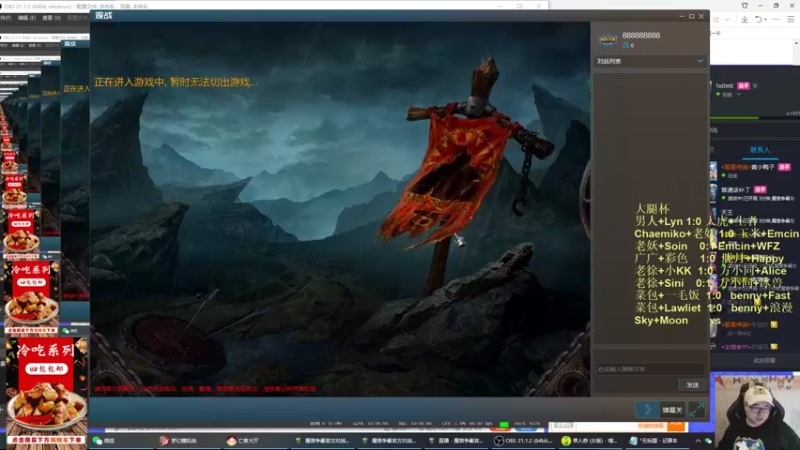Click the webcam feed thumbnail
This screenshot has height=450, width=800.
pyautogui.click(x=757, y=412)
